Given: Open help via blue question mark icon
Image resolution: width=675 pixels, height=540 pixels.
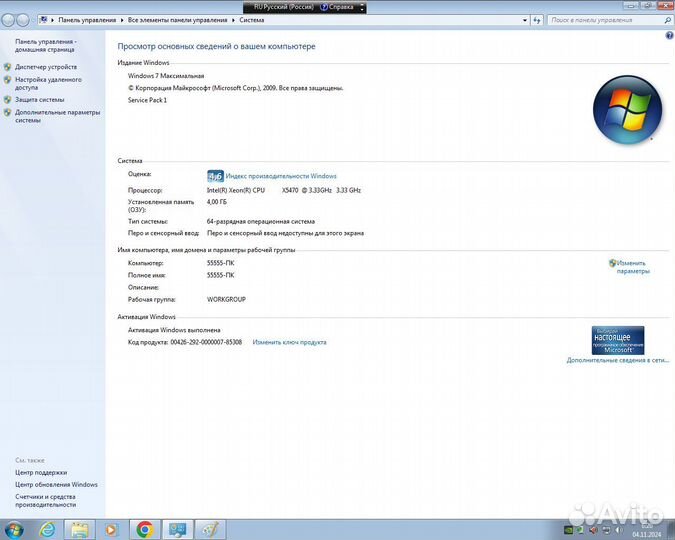Looking at the screenshot, I should coord(669,36).
